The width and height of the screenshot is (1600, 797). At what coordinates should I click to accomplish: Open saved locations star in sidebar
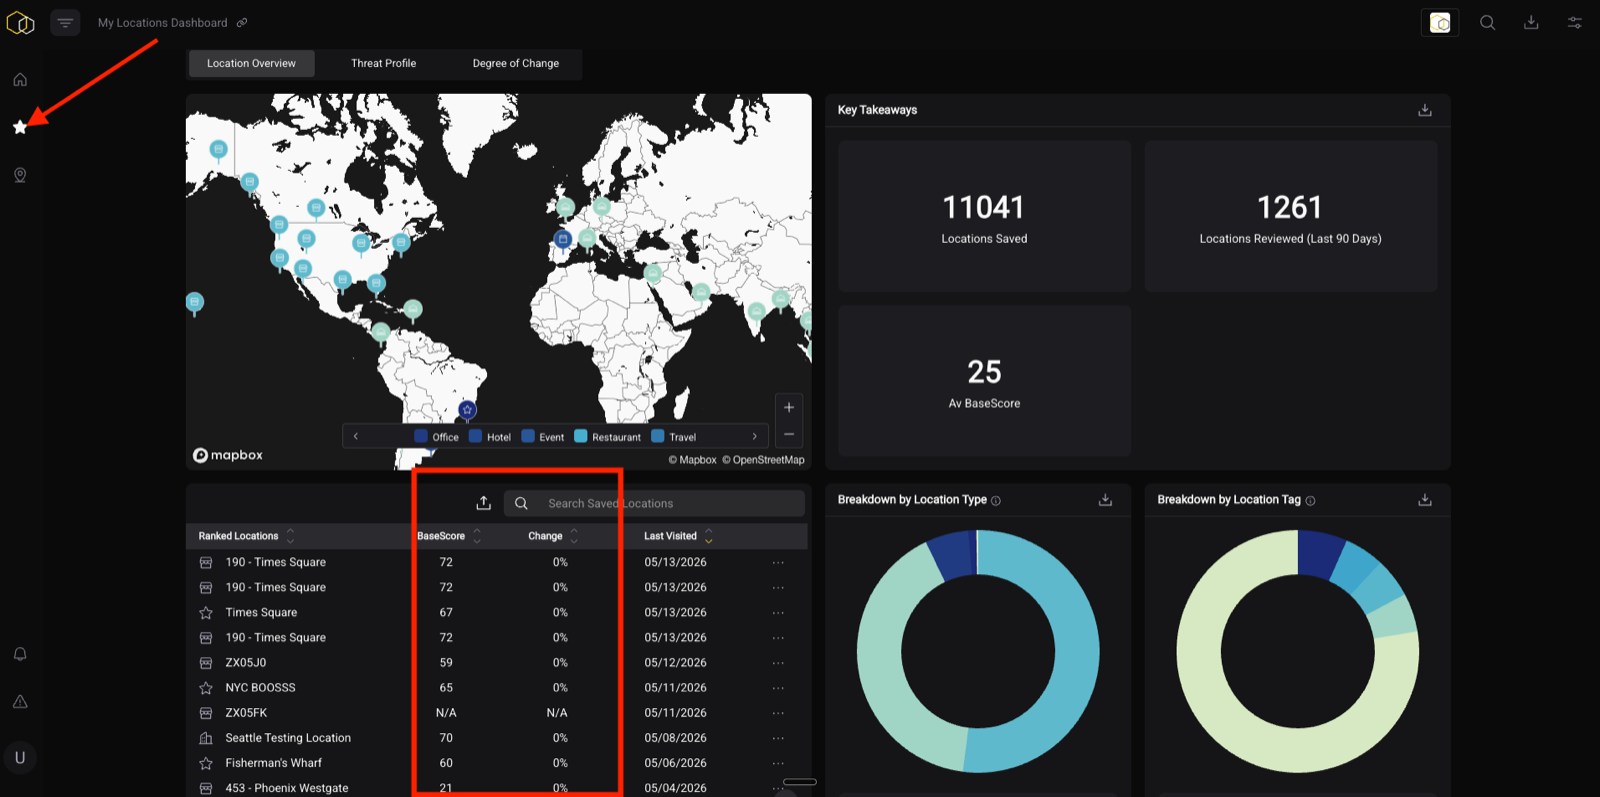20,127
